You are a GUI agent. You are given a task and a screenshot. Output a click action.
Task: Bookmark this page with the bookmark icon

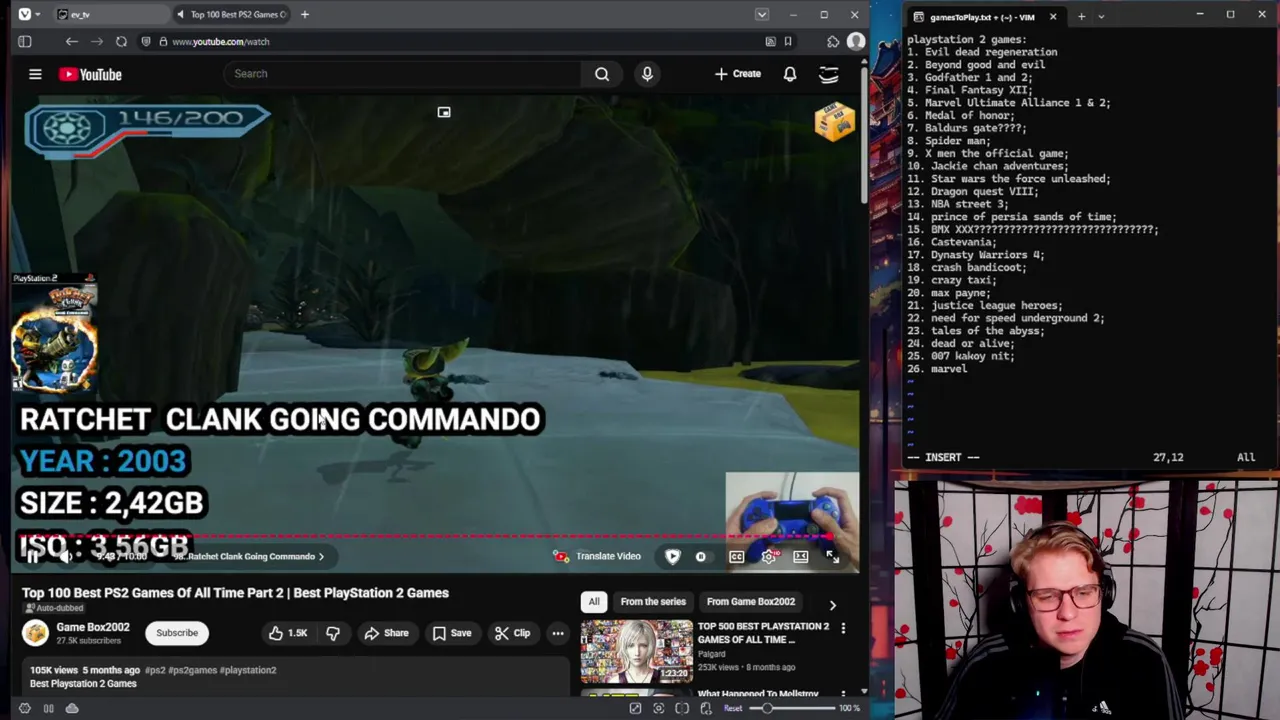(x=788, y=41)
